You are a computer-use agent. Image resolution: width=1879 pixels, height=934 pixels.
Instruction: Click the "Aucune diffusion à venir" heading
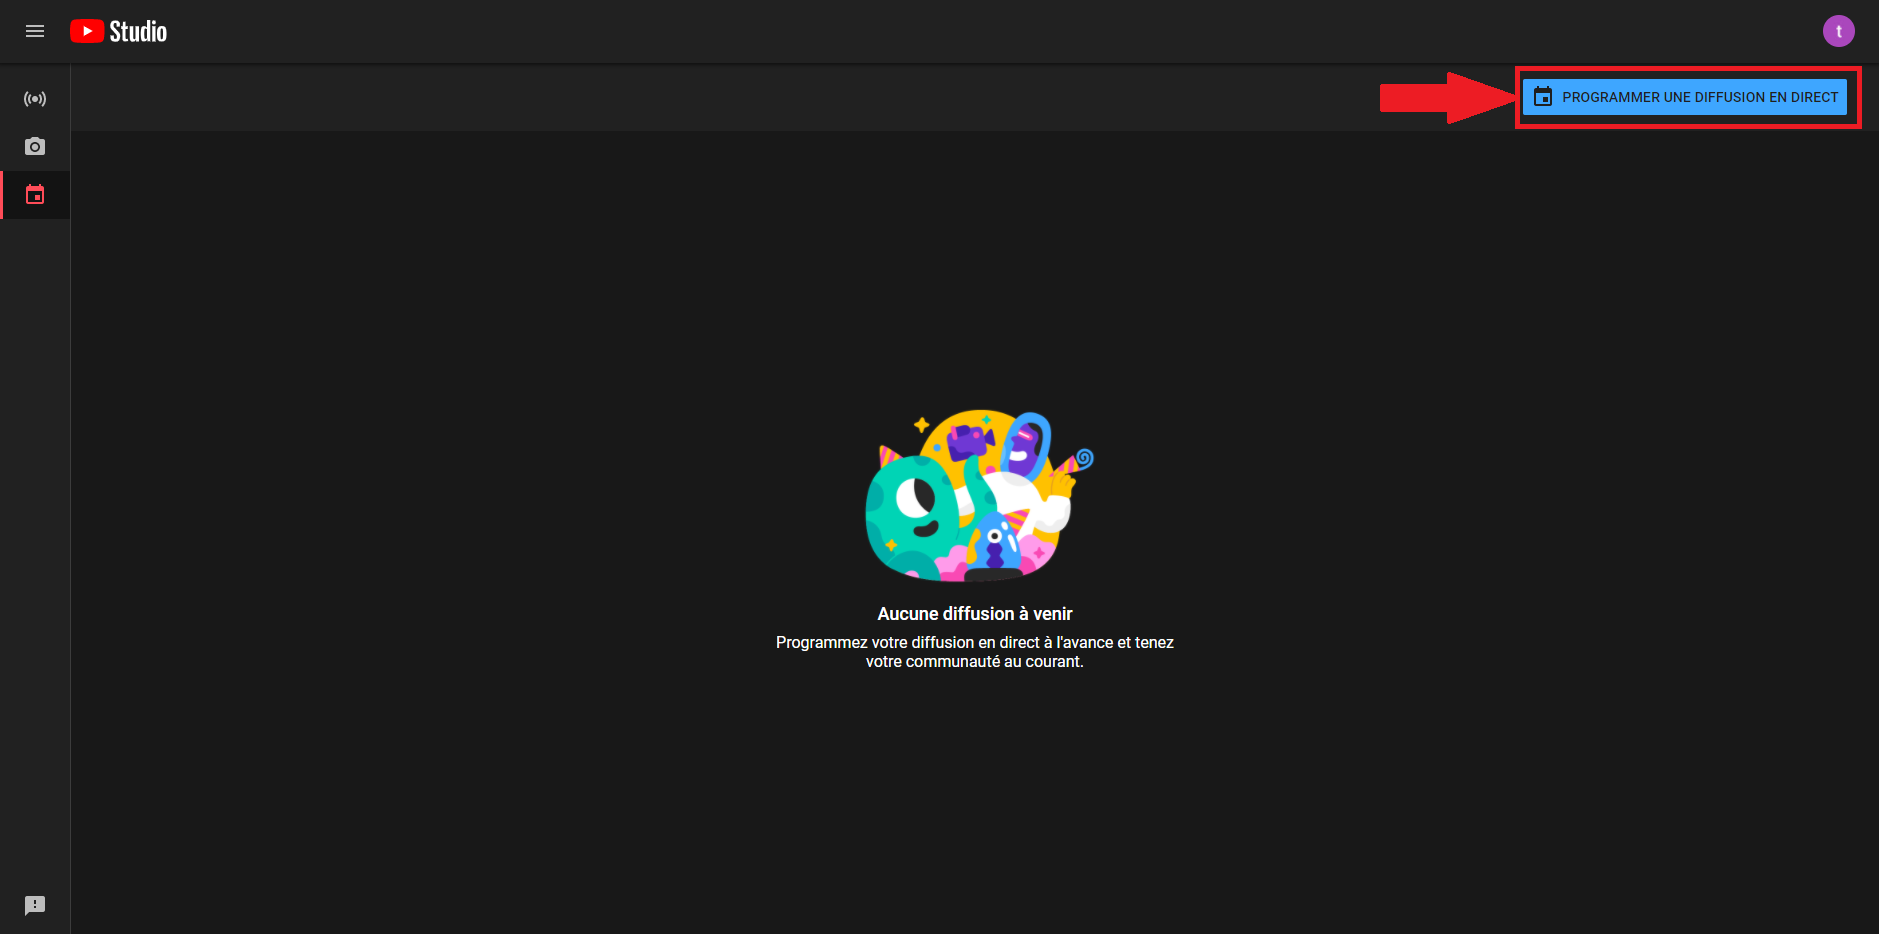click(x=974, y=614)
